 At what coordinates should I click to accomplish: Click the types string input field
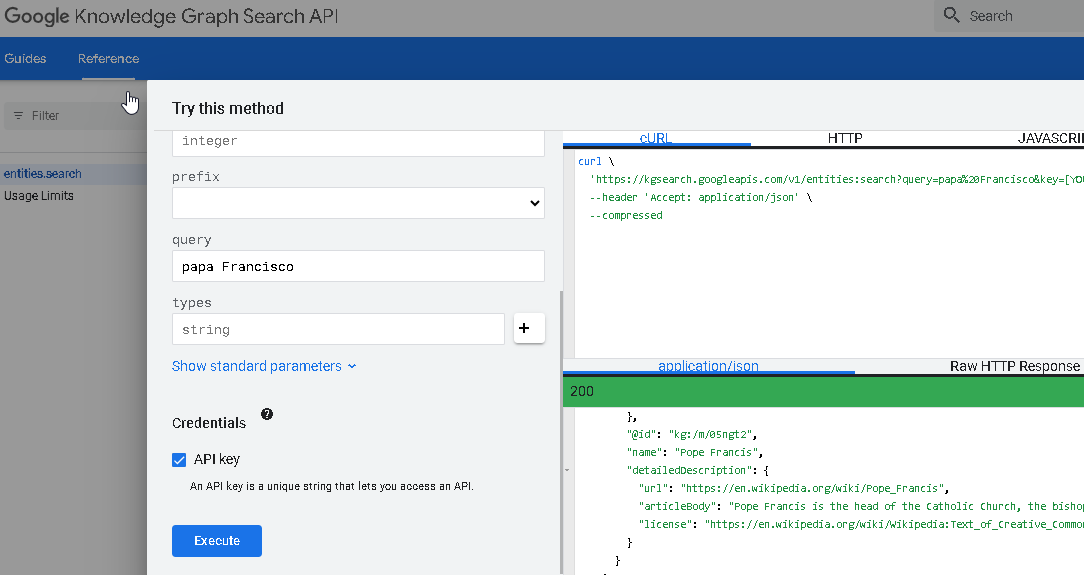(x=338, y=329)
